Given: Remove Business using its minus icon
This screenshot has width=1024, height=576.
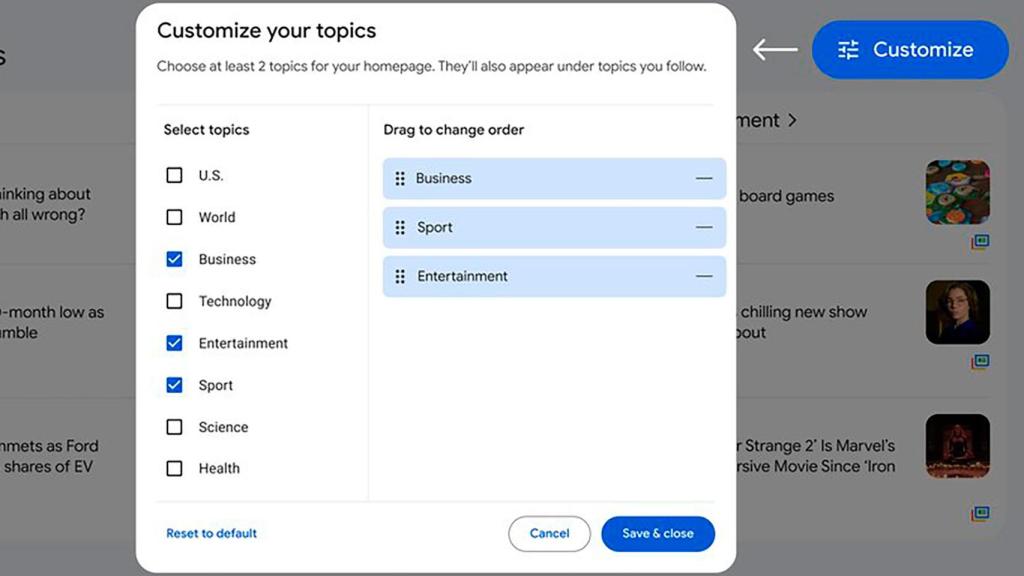Looking at the screenshot, I should [703, 178].
